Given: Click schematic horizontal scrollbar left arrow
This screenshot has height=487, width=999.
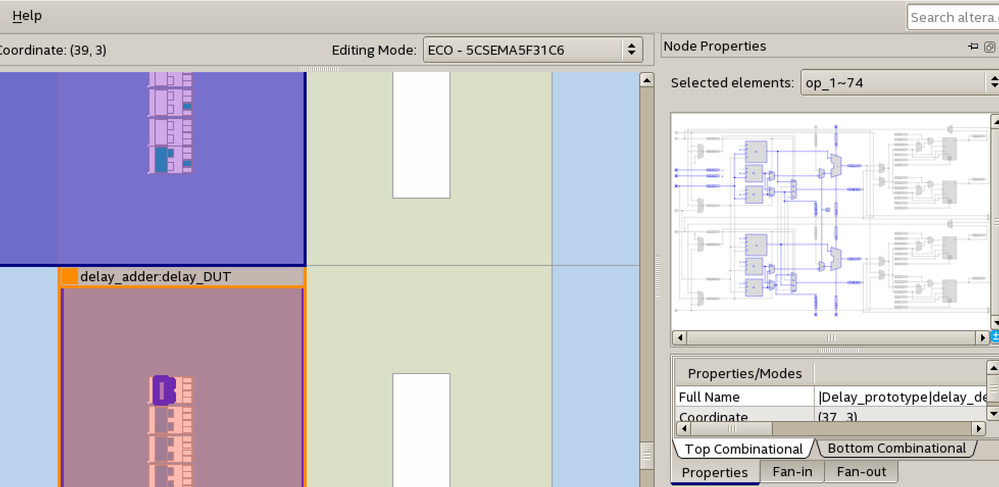Looking at the screenshot, I should (x=680, y=337).
